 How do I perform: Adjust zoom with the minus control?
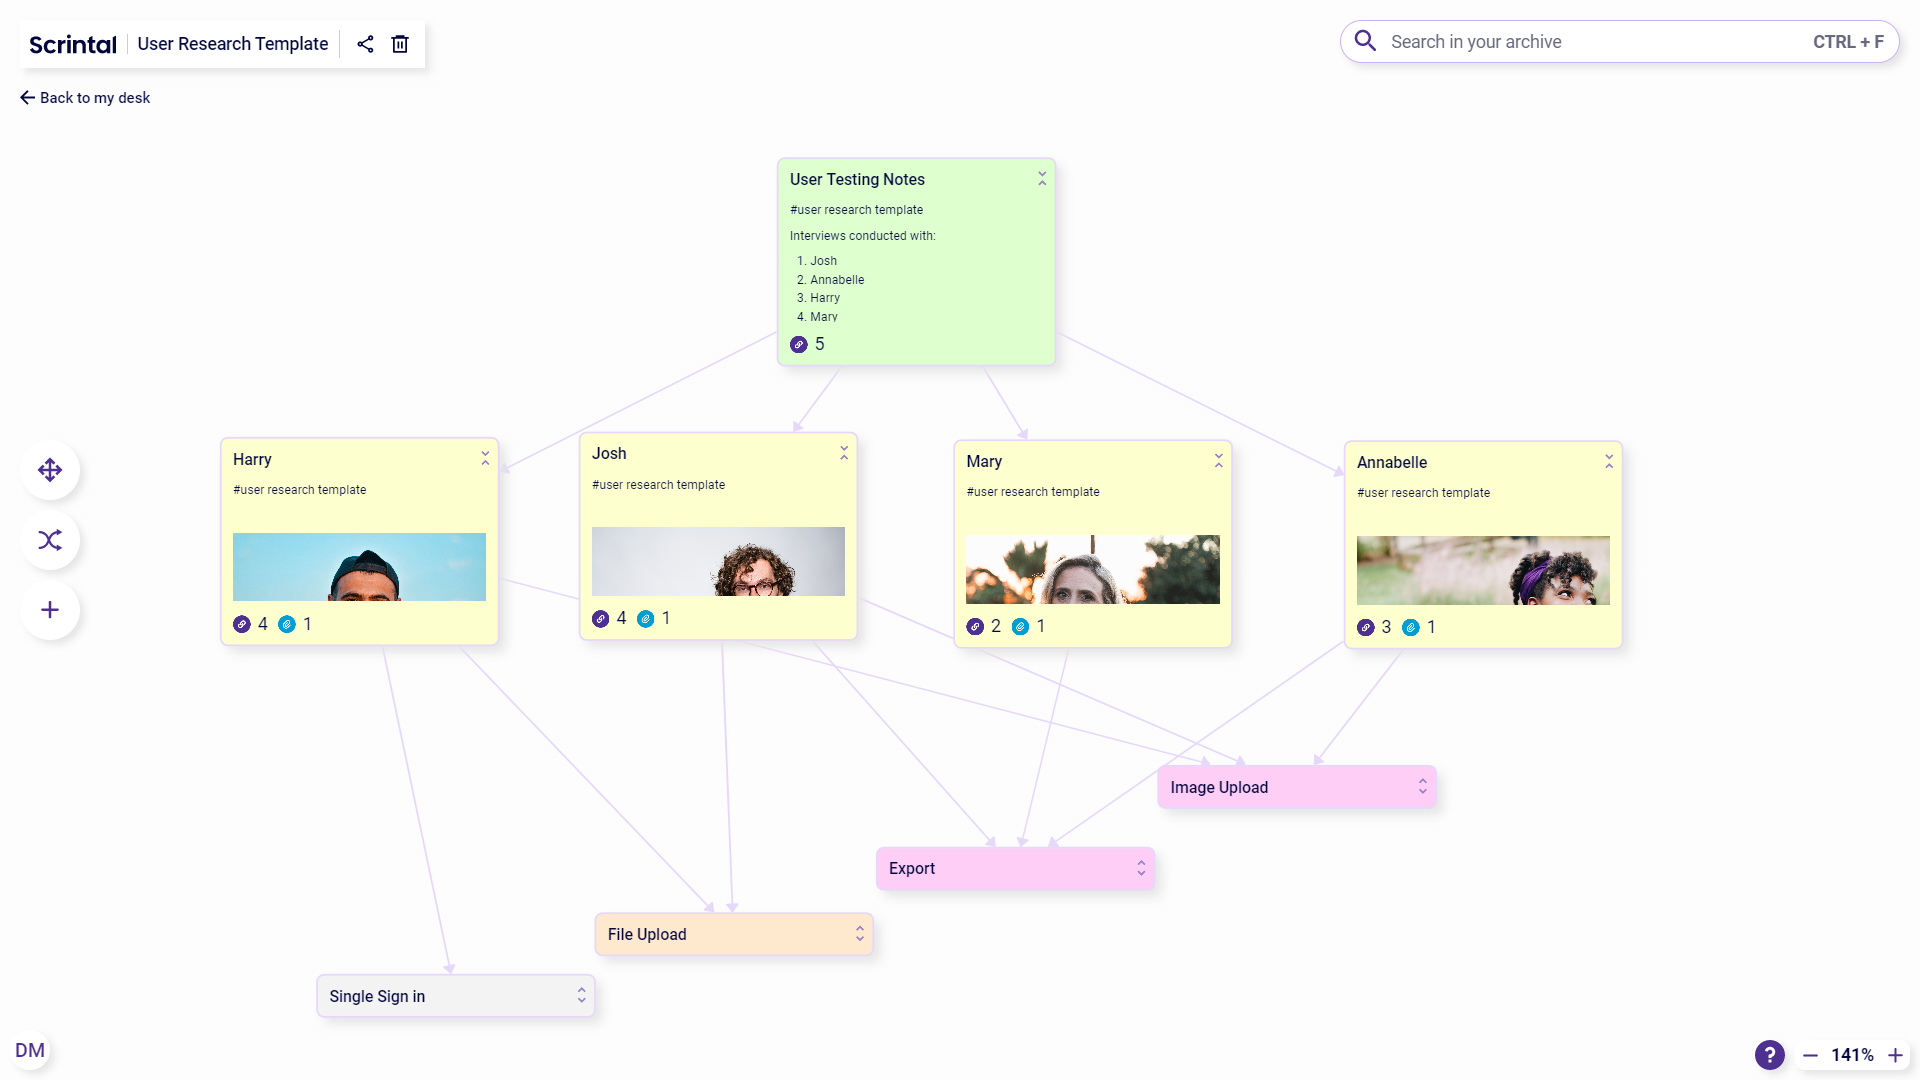tap(1809, 1055)
